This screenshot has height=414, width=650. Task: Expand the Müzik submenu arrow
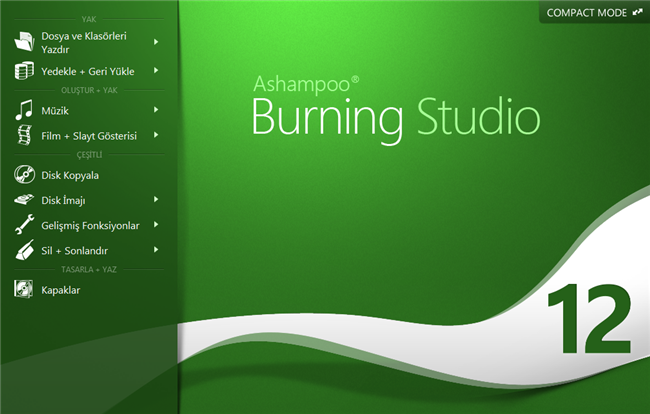(x=156, y=110)
